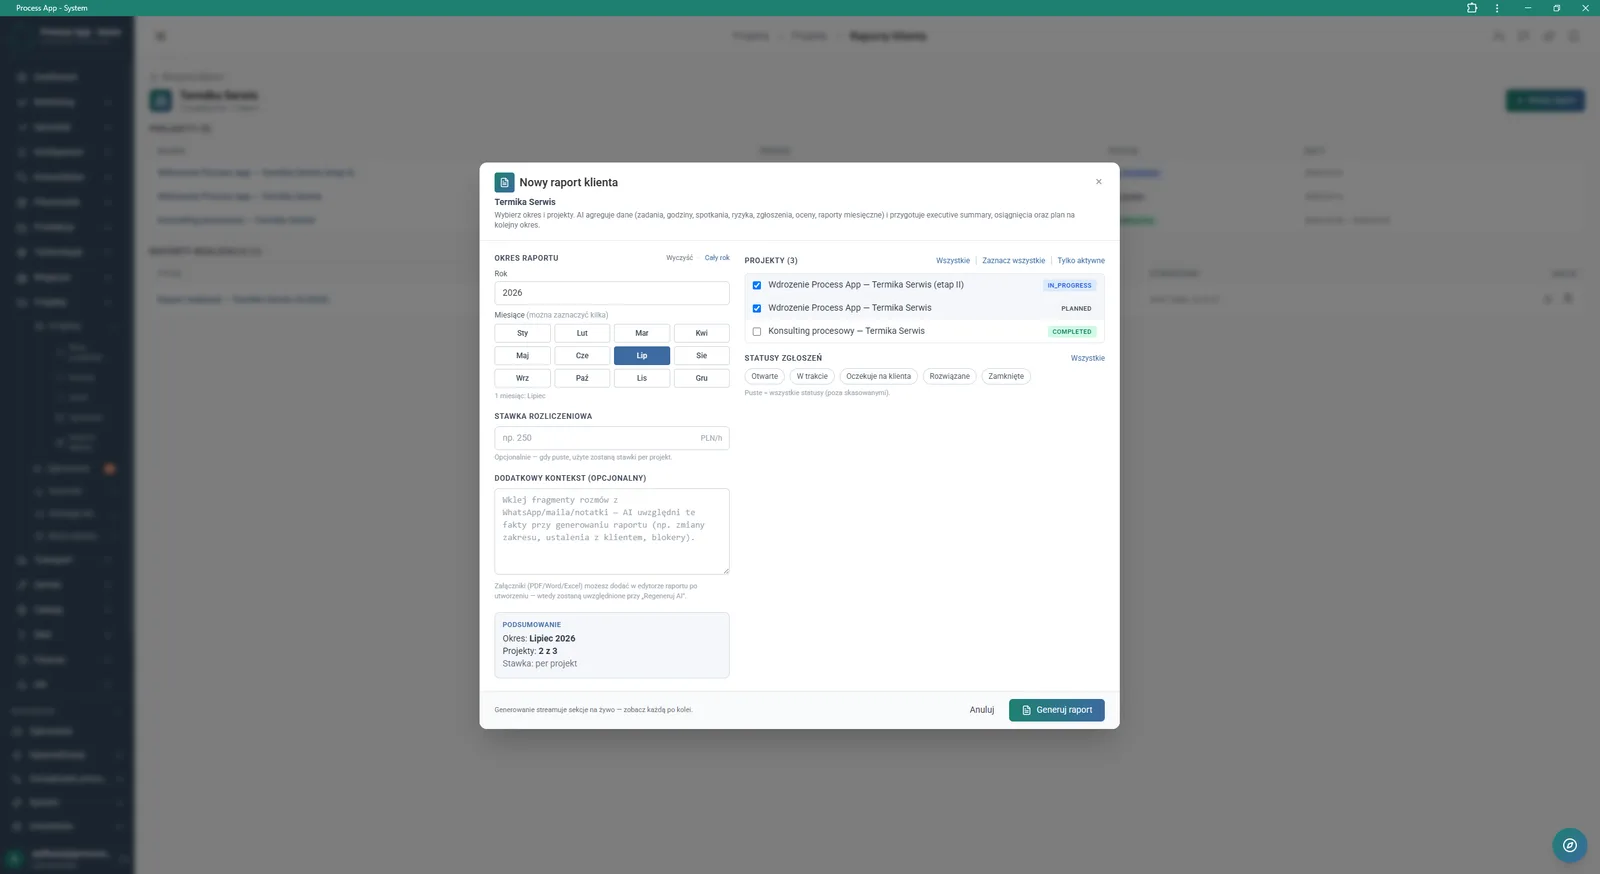Select month Lut
Image resolution: width=1600 pixels, height=874 pixels.
582,333
